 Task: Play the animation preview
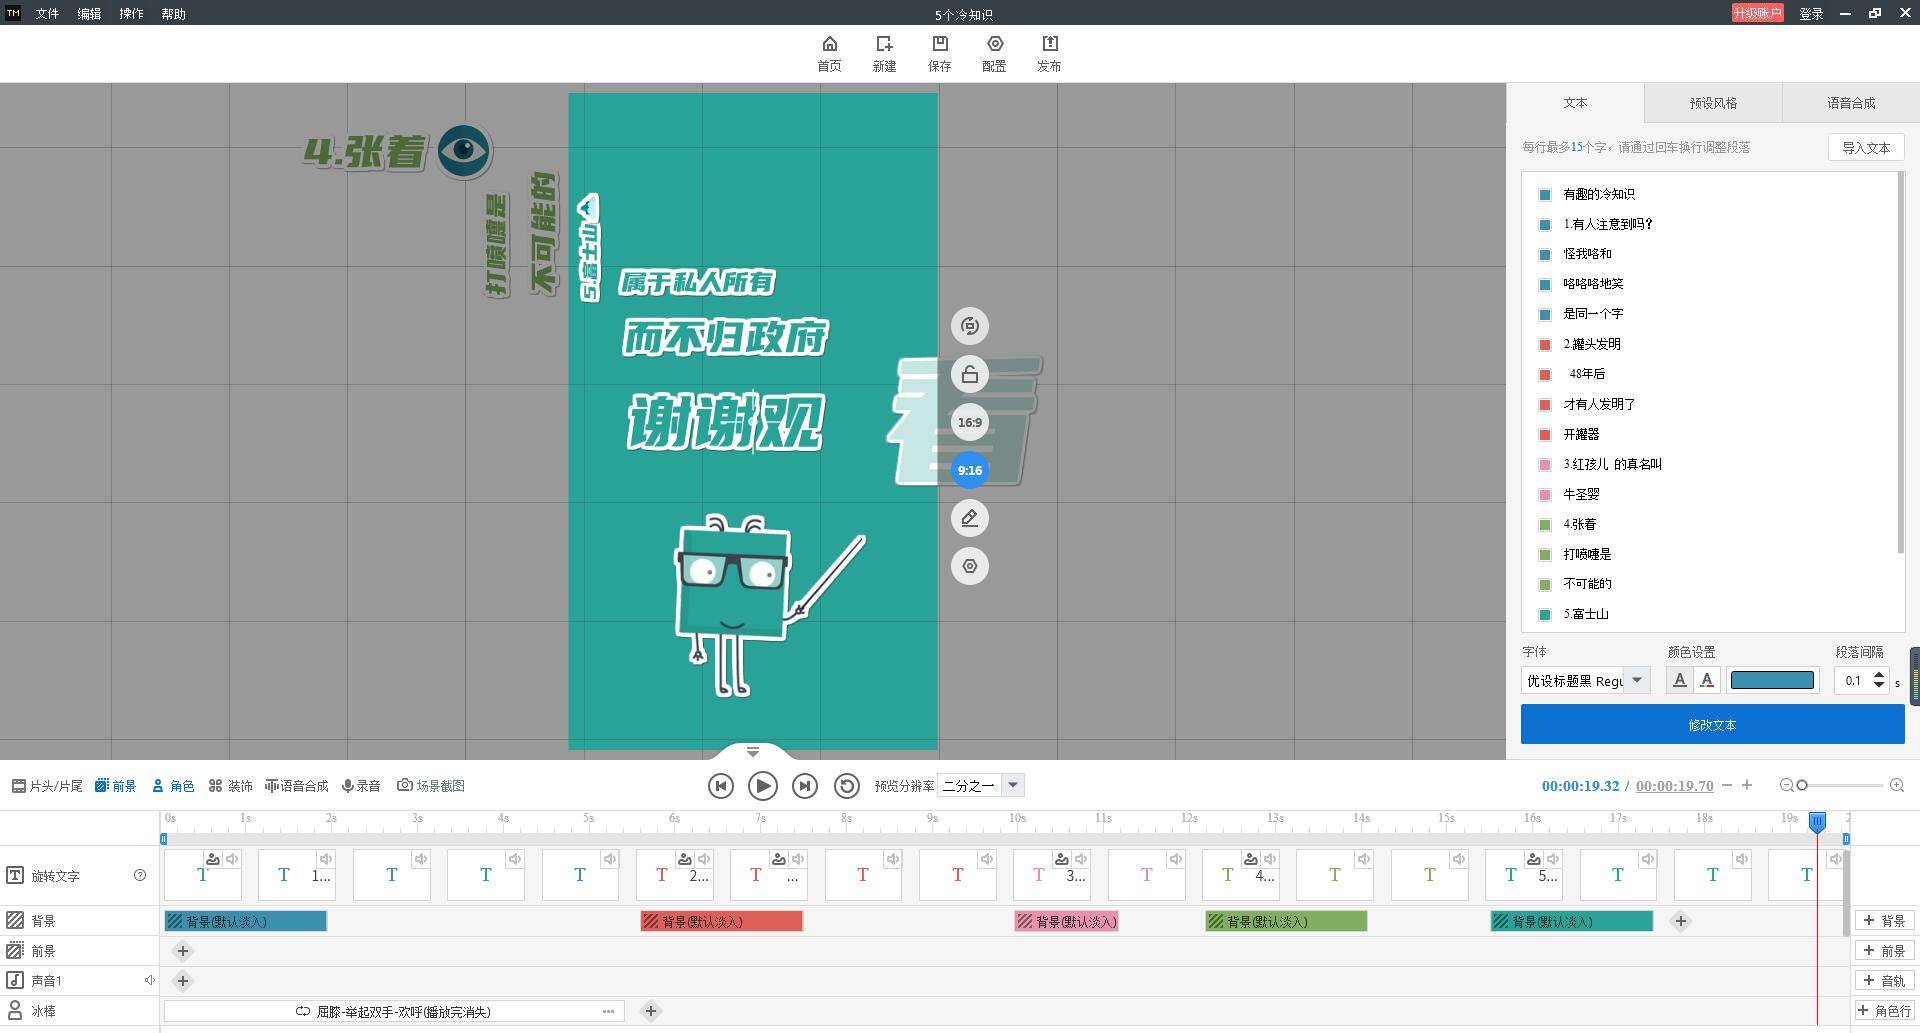(762, 786)
